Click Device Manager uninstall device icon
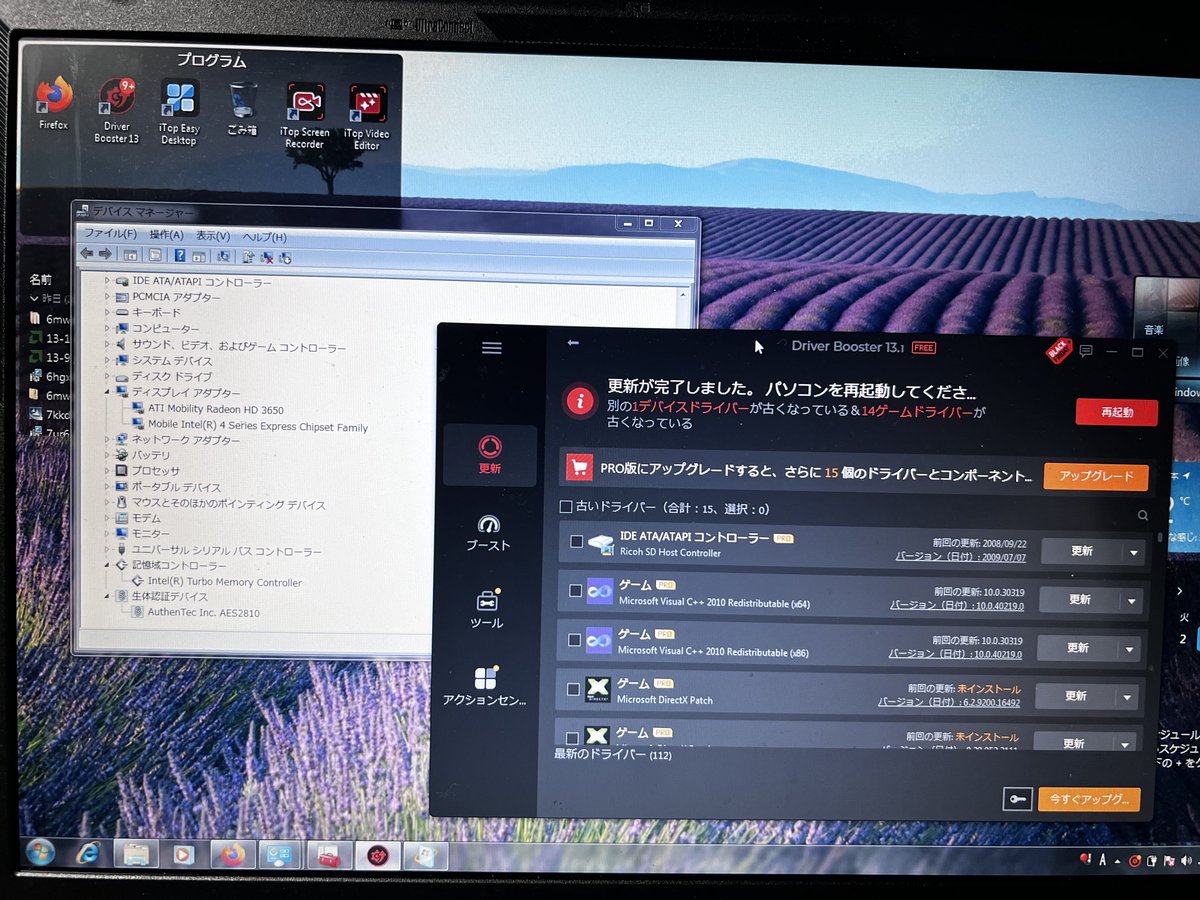The height and width of the screenshot is (900, 1200). click(x=267, y=257)
